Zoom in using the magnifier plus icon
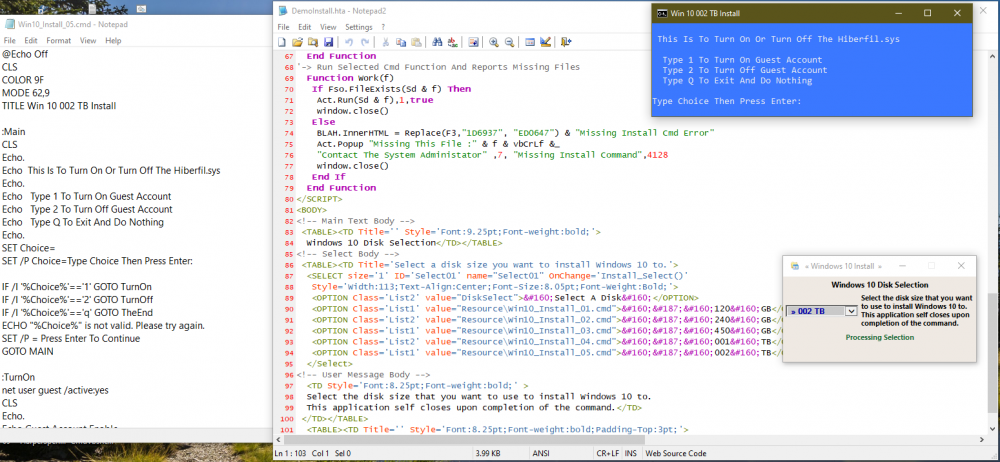This screenshot has width=1000, height=462. pyautogui.click(x=494, y=42)
